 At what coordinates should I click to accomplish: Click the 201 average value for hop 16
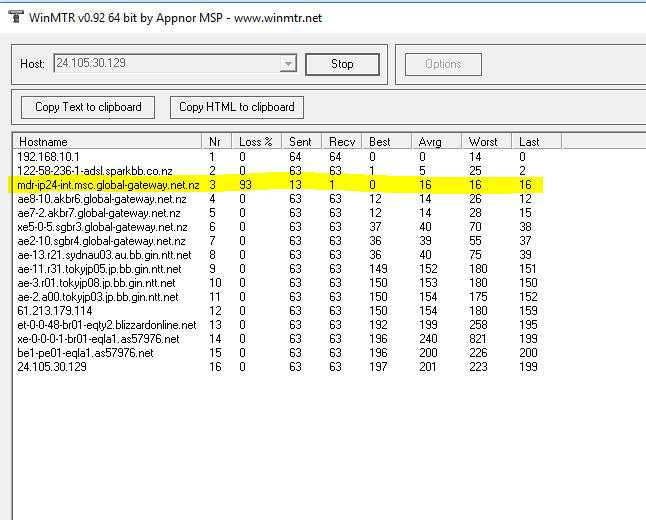tap(428, 367)
